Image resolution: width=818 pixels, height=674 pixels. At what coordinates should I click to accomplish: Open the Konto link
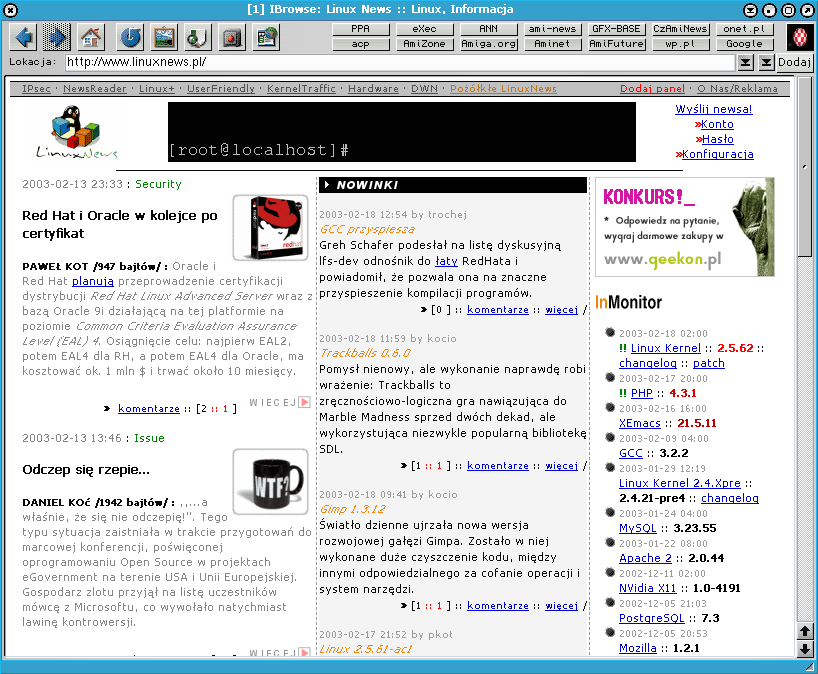717,124
